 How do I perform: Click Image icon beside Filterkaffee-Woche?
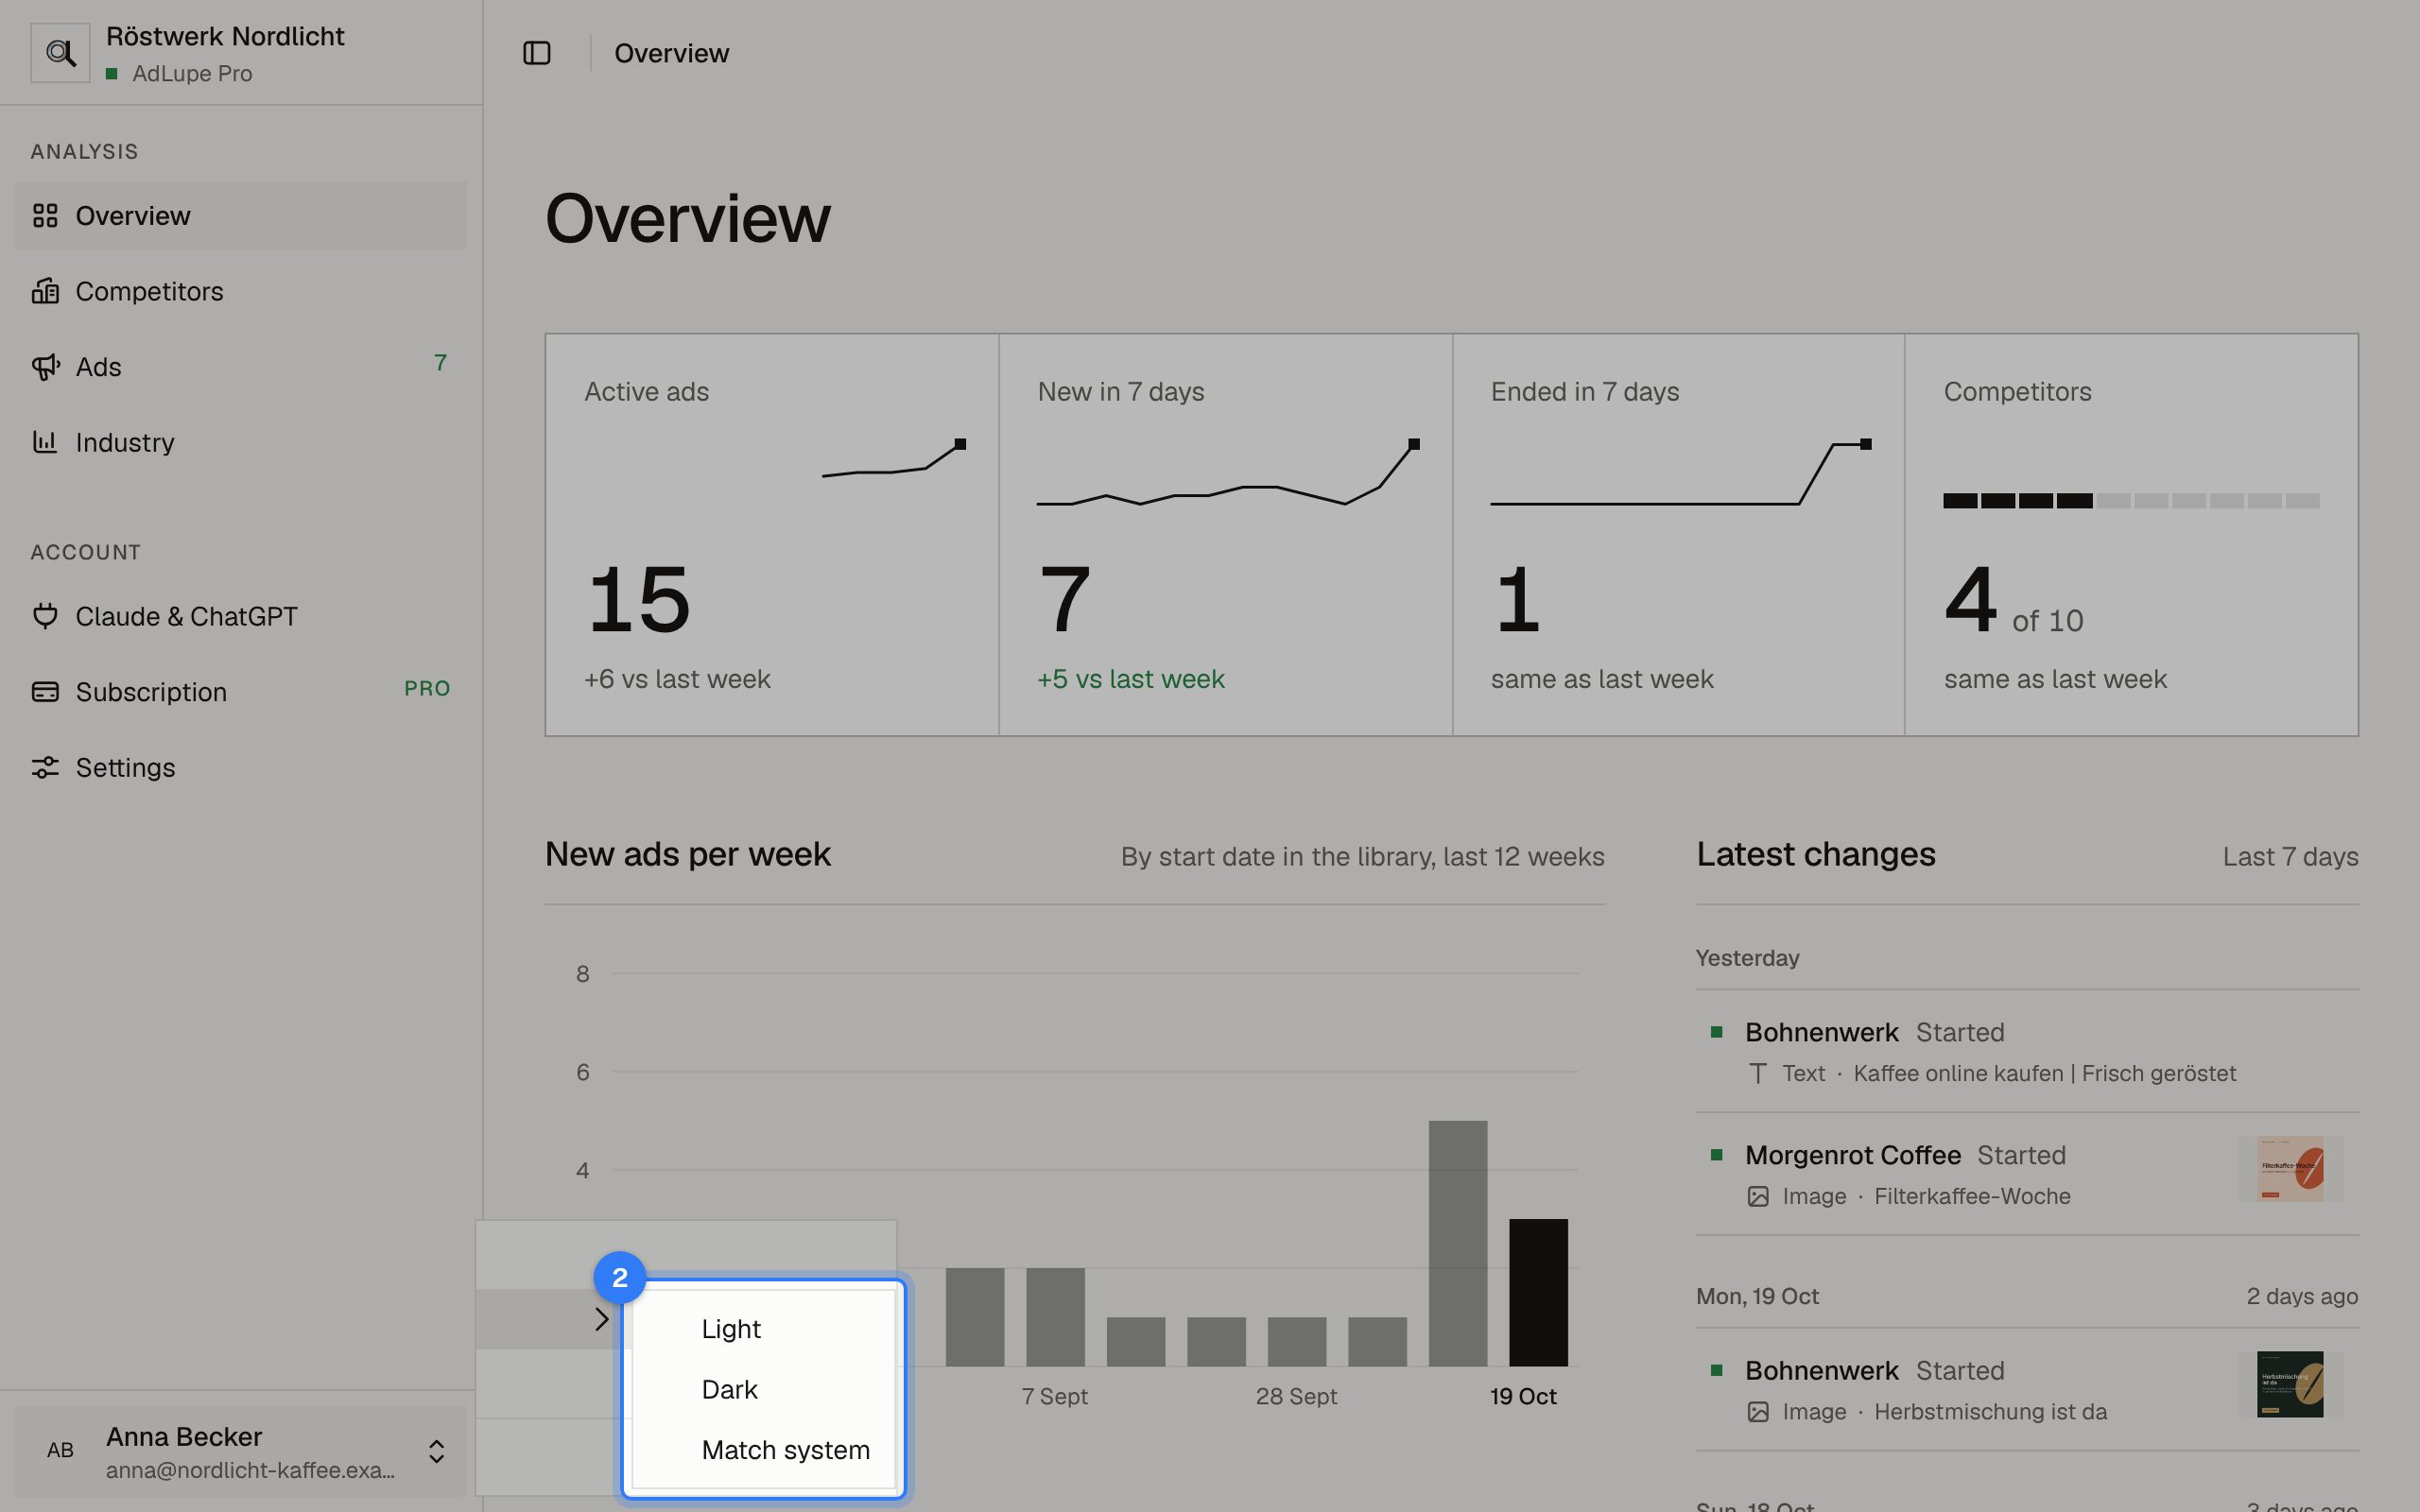click(x=1758, y=1196)
